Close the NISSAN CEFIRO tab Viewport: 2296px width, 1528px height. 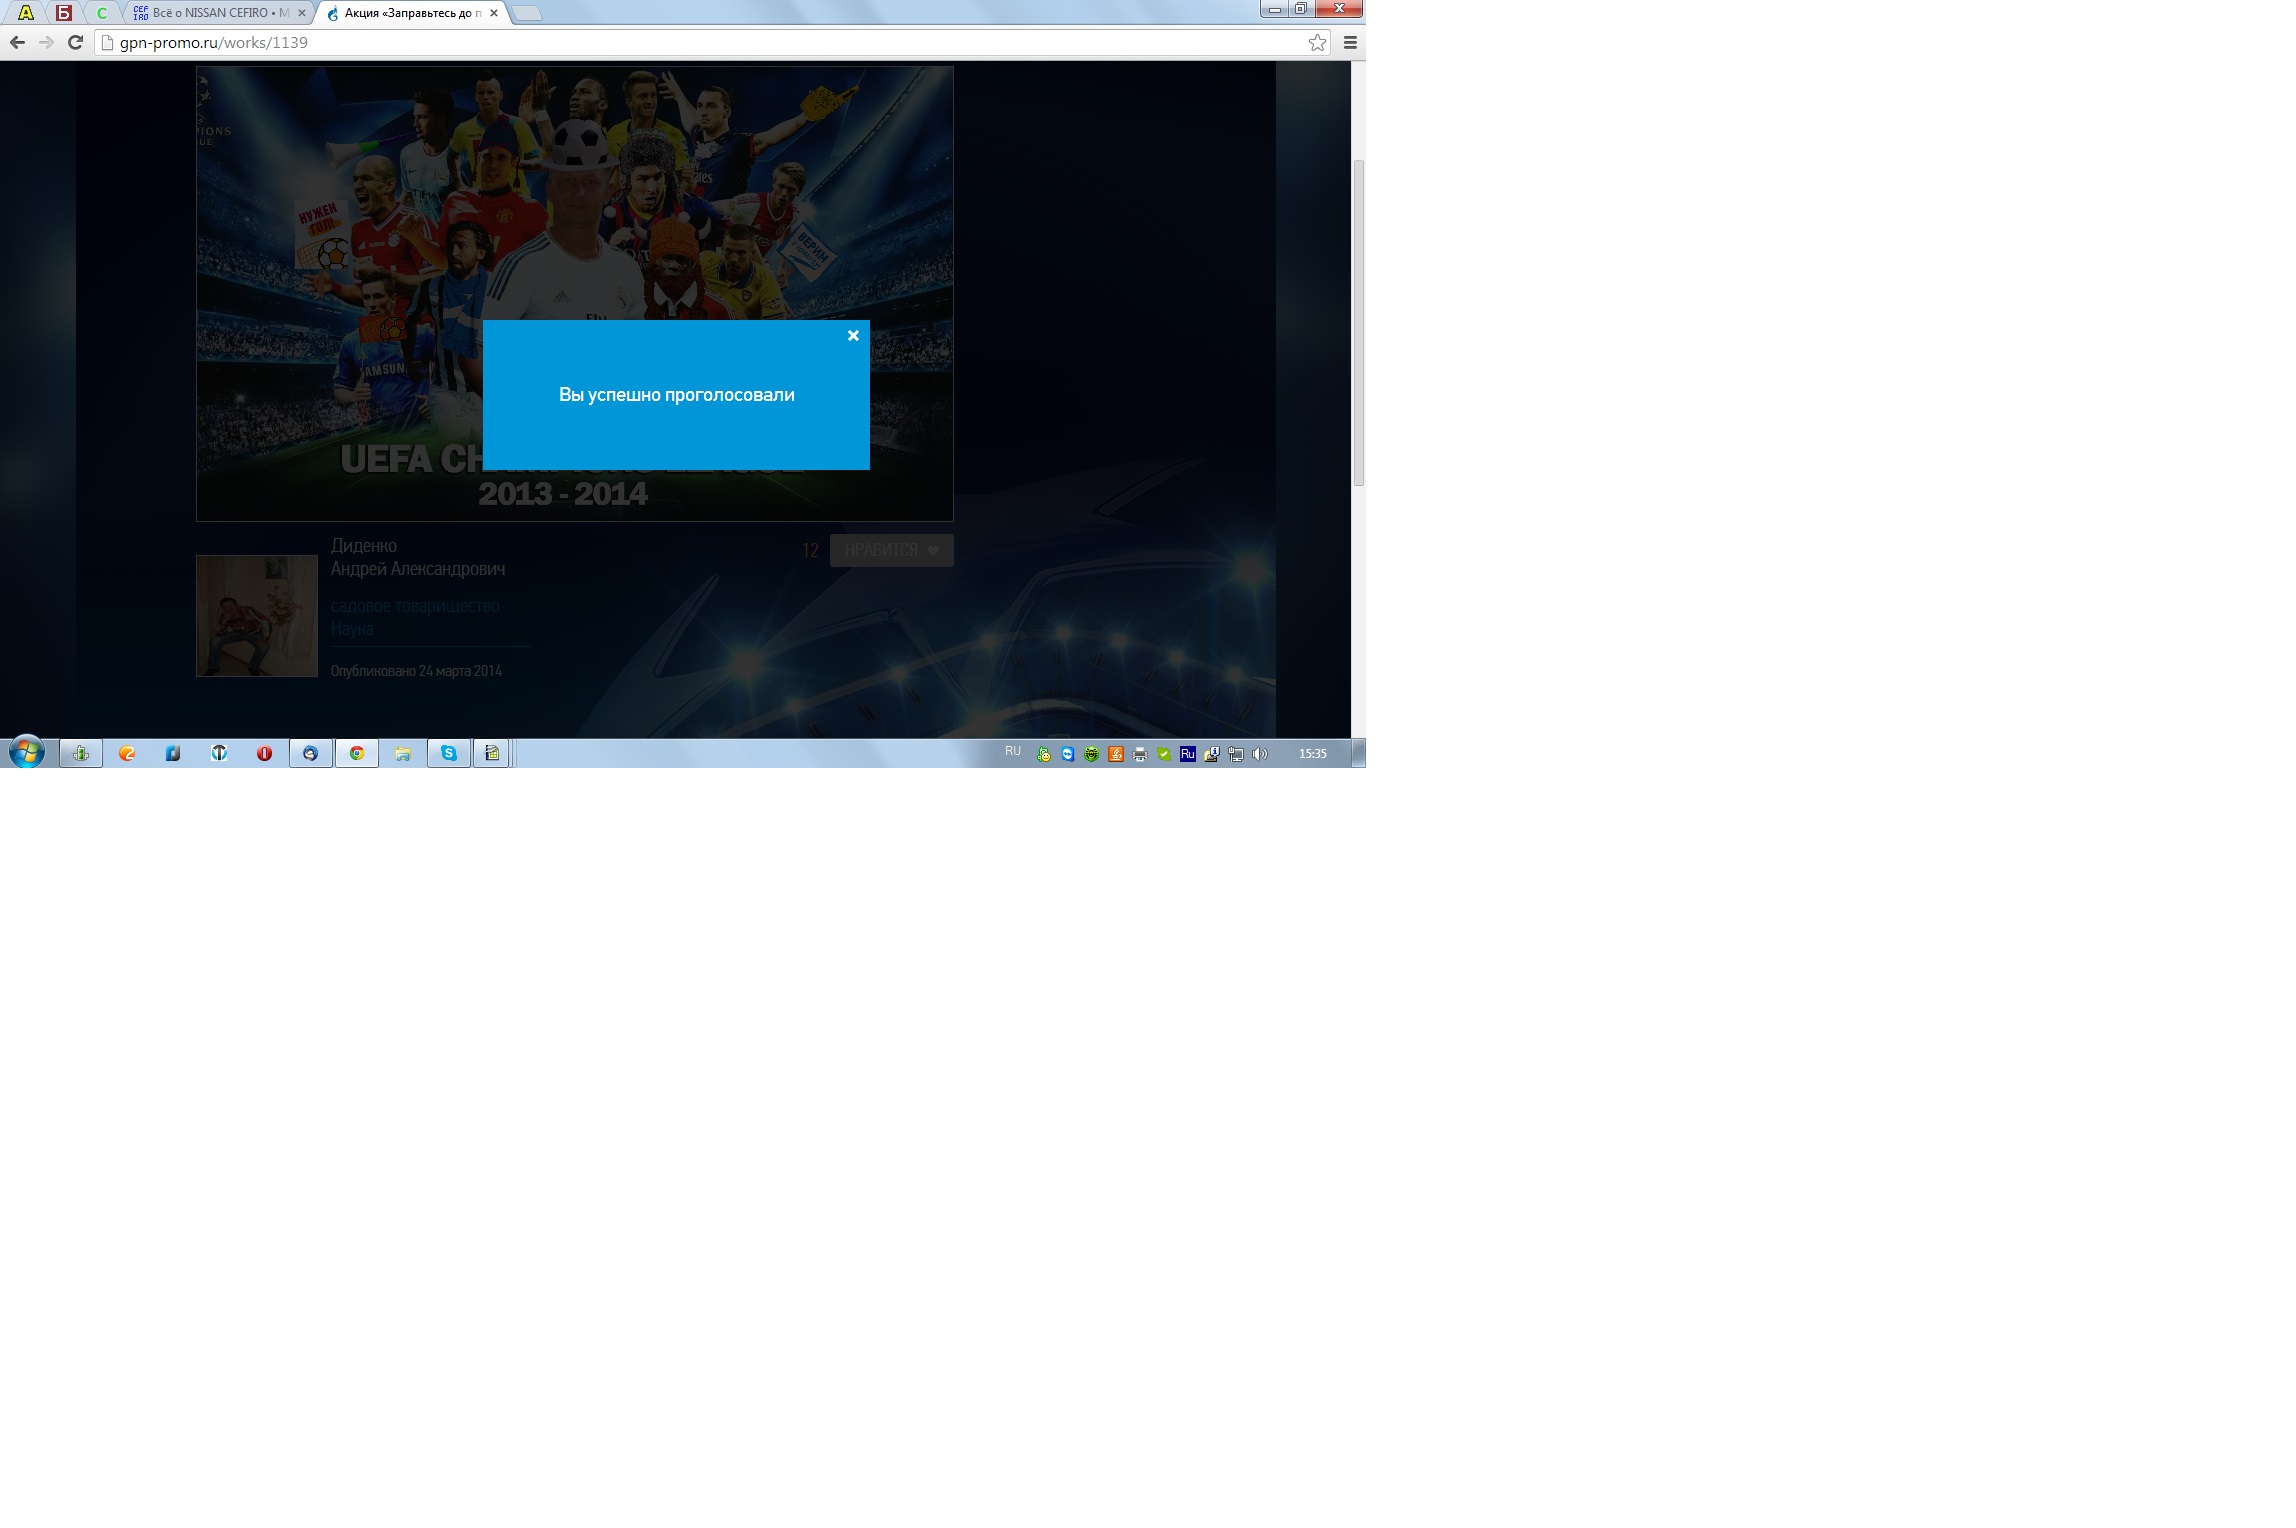tap(302, 13)
